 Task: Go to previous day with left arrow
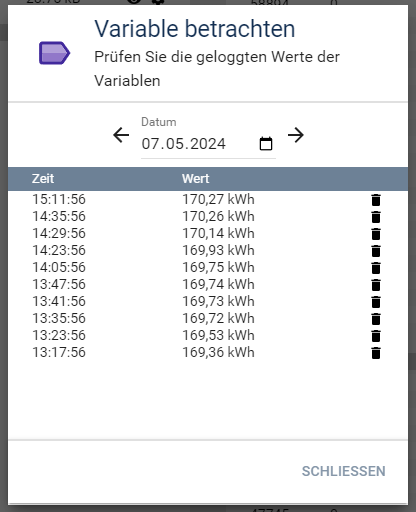(x=121, y=135)
